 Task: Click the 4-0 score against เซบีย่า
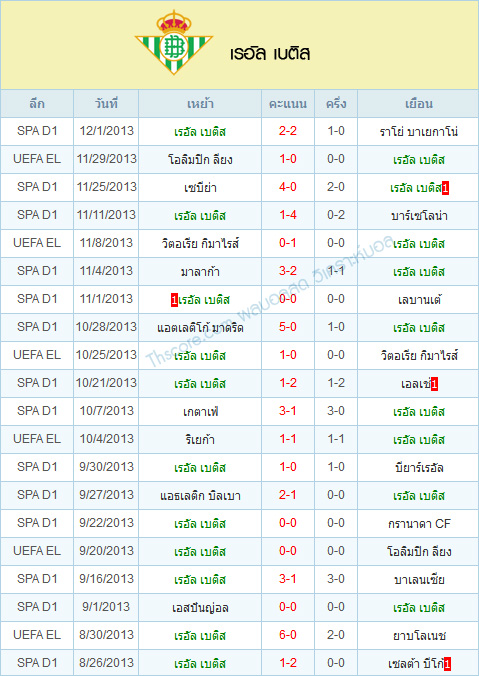pyautogui.click(x=288, y=187)
